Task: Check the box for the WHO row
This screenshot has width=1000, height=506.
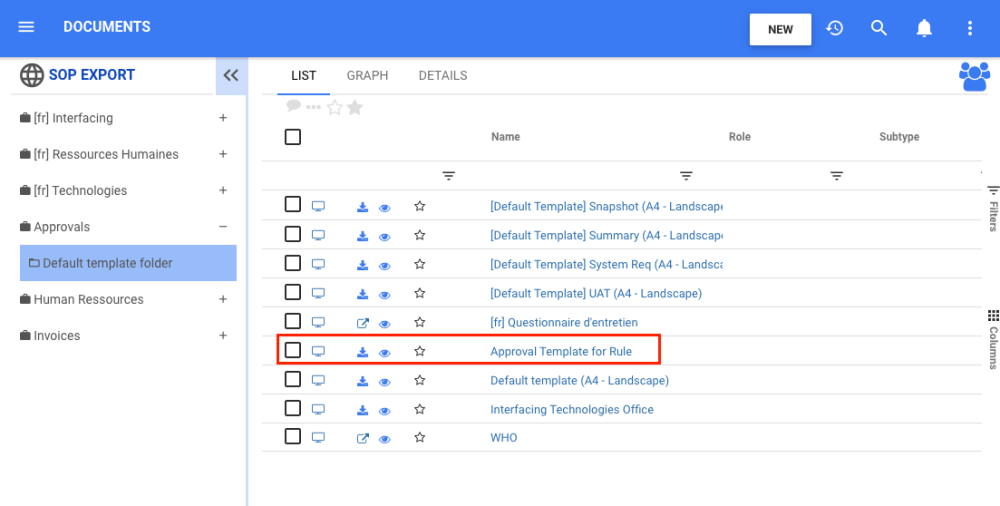Action: tap(293, 436)
